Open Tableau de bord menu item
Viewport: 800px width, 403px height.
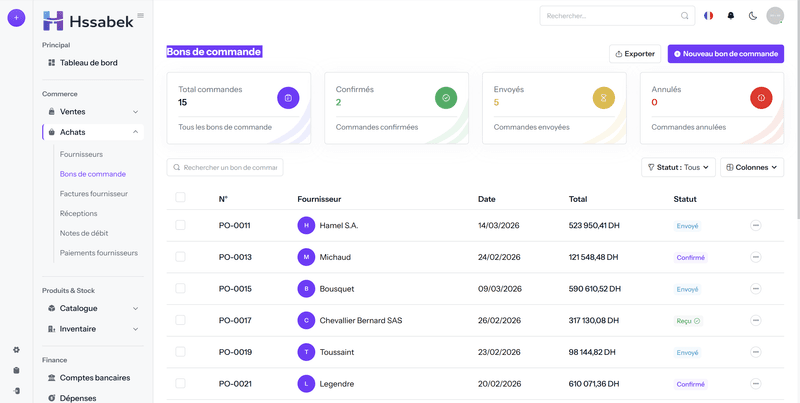[88, 63]
